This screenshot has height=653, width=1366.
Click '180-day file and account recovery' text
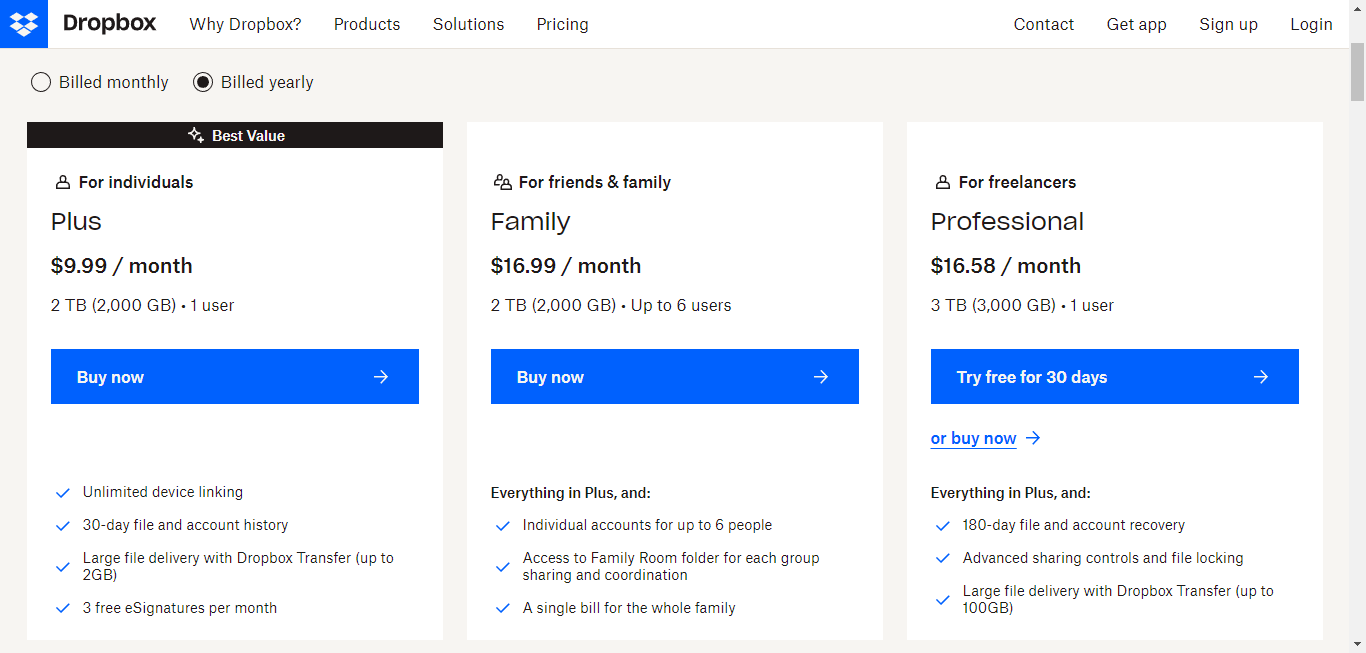coord(1074,525)
